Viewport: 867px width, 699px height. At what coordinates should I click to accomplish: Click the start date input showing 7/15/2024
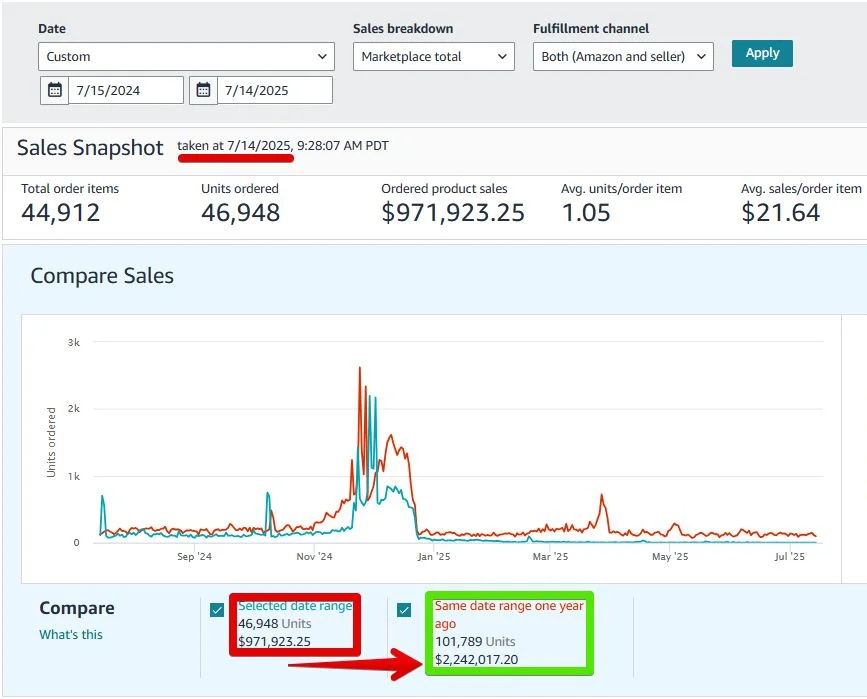[x=120, y=89]
